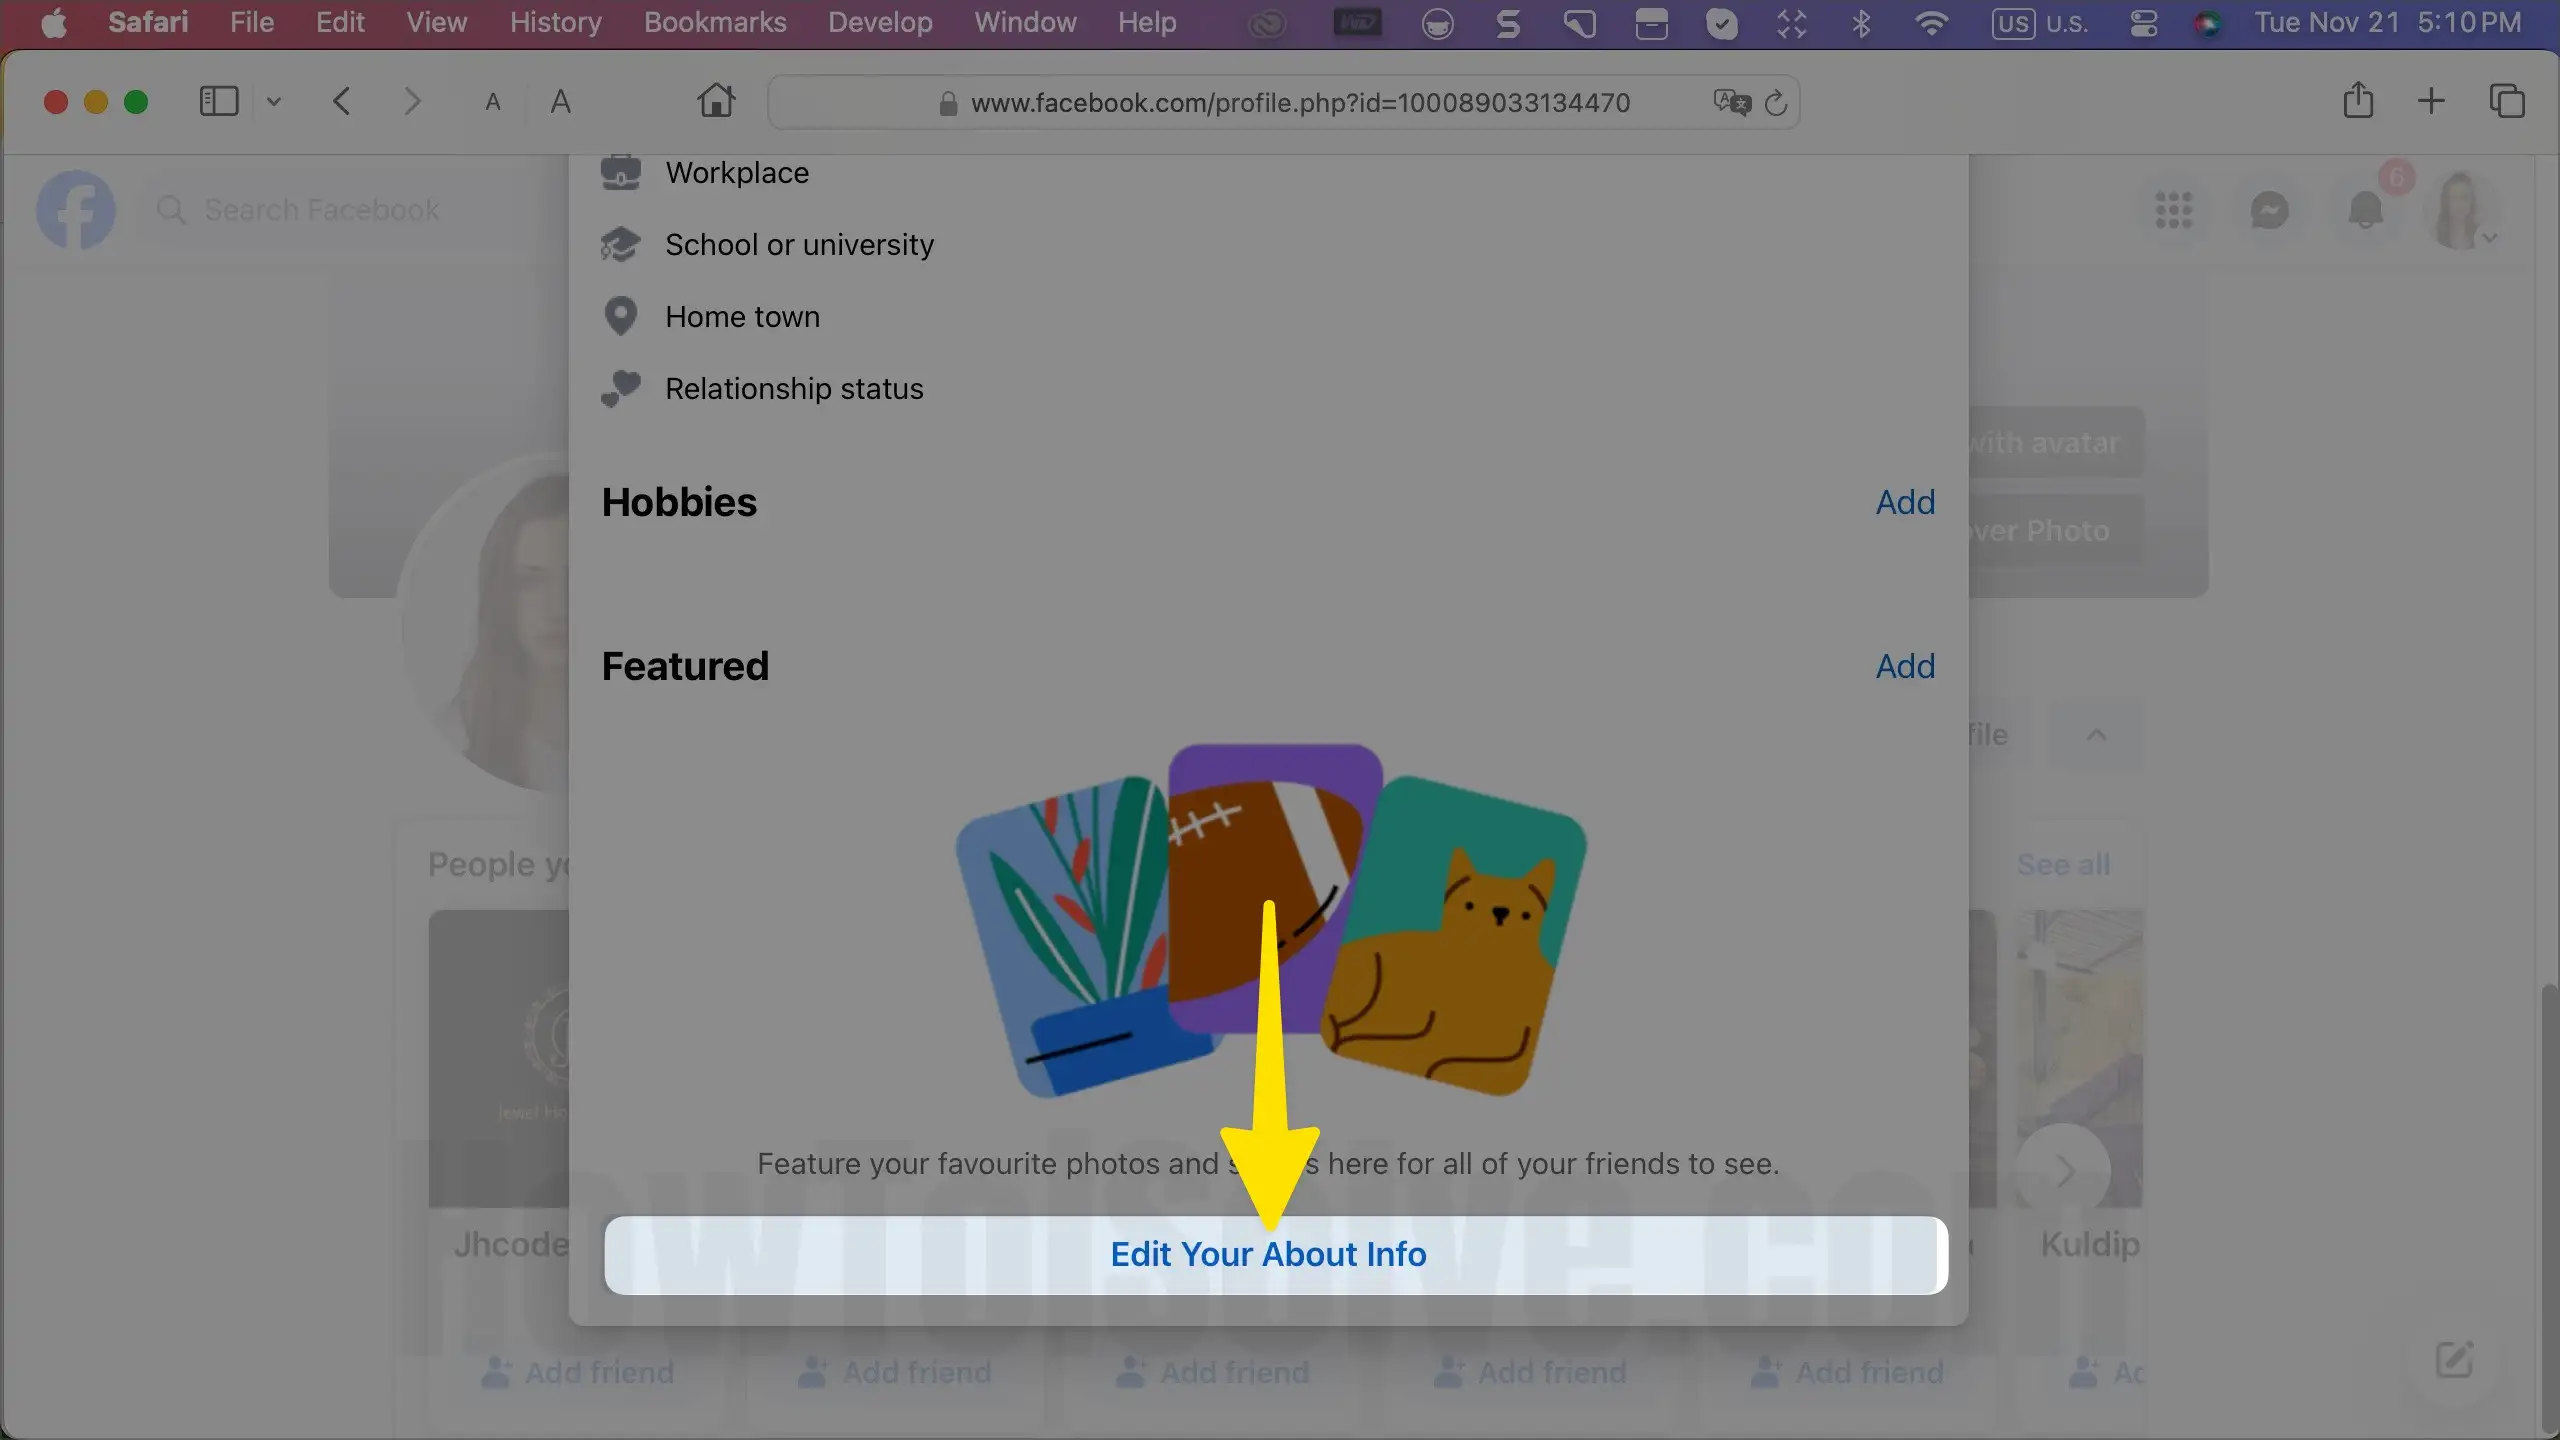Toggle the Safari sidebar icon
Viewport: 2560px width, 1440px height.
point(219,101)
